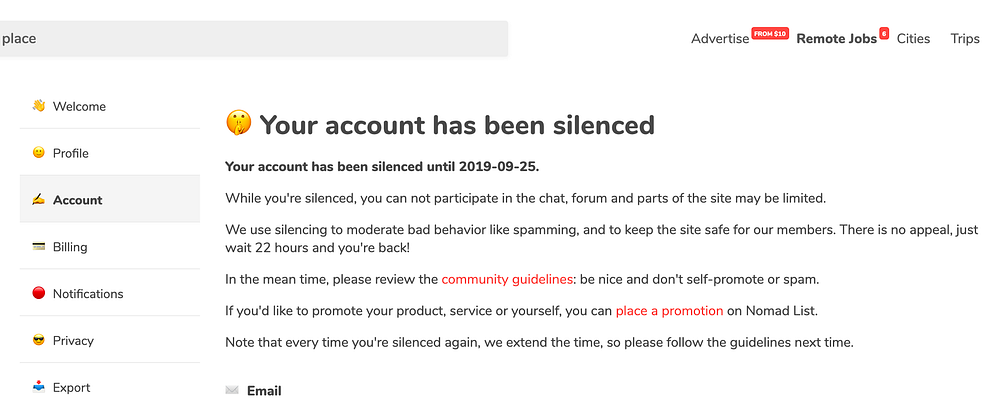Click the smiley face Profile icon
This screenshot has width=1000, height=408.
point(39,153)
